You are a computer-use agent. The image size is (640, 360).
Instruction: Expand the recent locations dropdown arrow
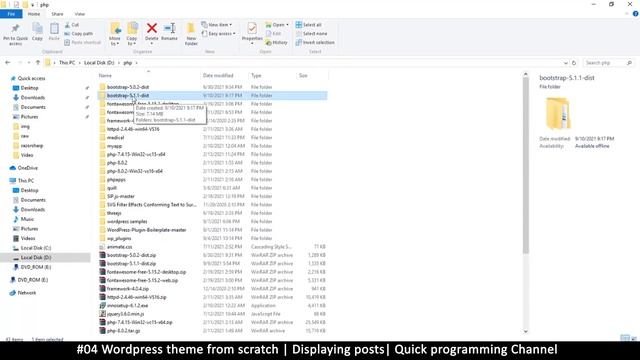click(x=29, y=63)
